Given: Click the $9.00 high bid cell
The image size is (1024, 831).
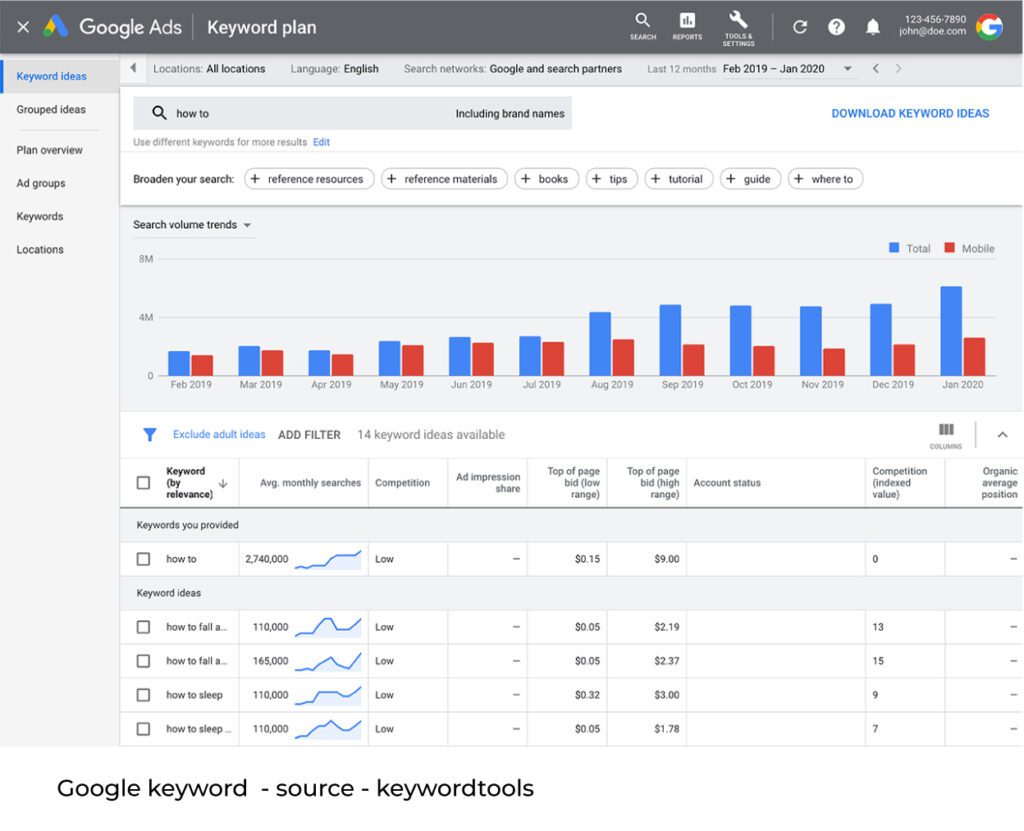Looking at the screenshot, I should tap(667, 559).
